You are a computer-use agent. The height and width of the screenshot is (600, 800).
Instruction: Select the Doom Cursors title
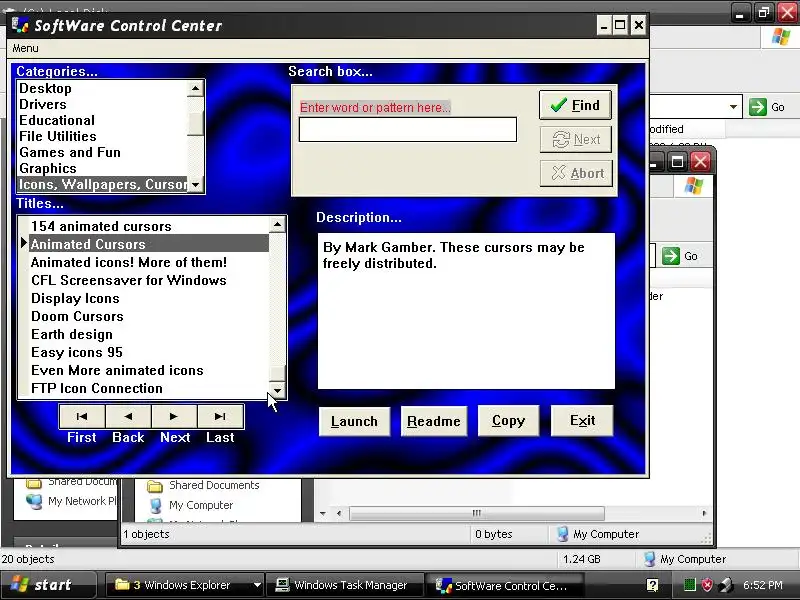(x=148, y=316)
